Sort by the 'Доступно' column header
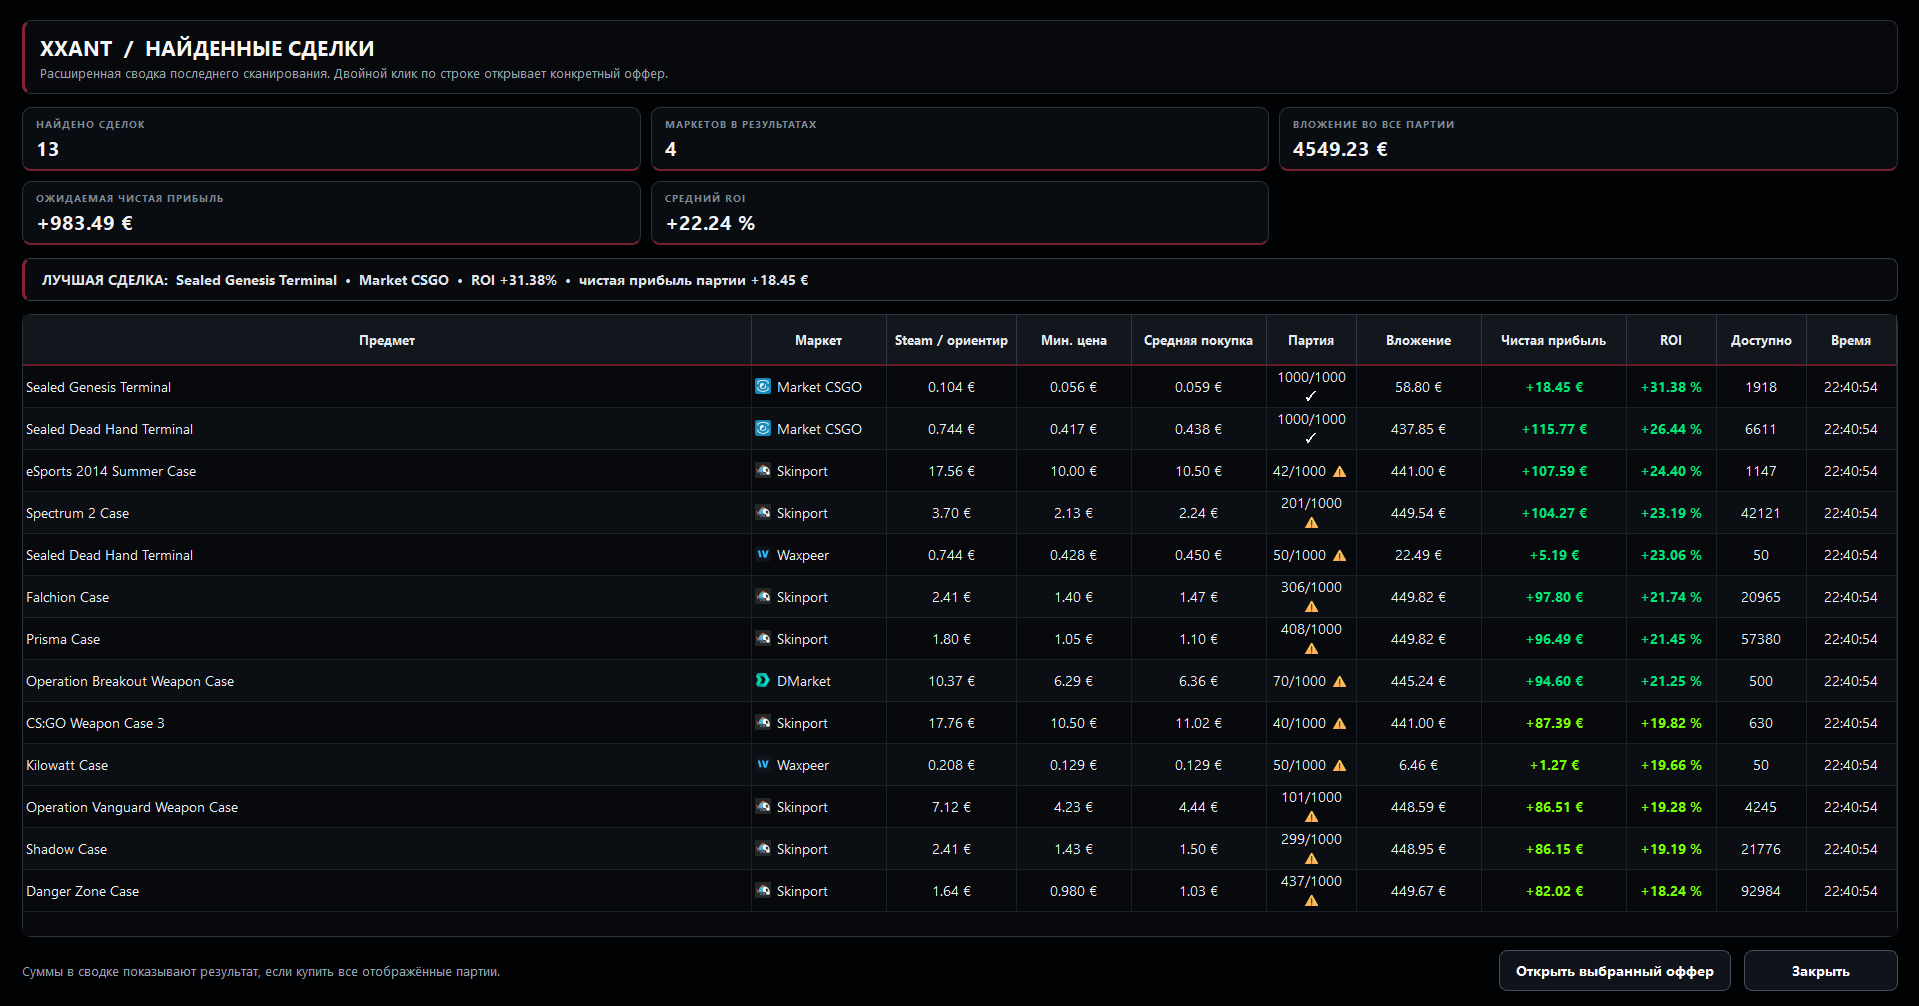1919x1006 pixels. pos(1761,340)
